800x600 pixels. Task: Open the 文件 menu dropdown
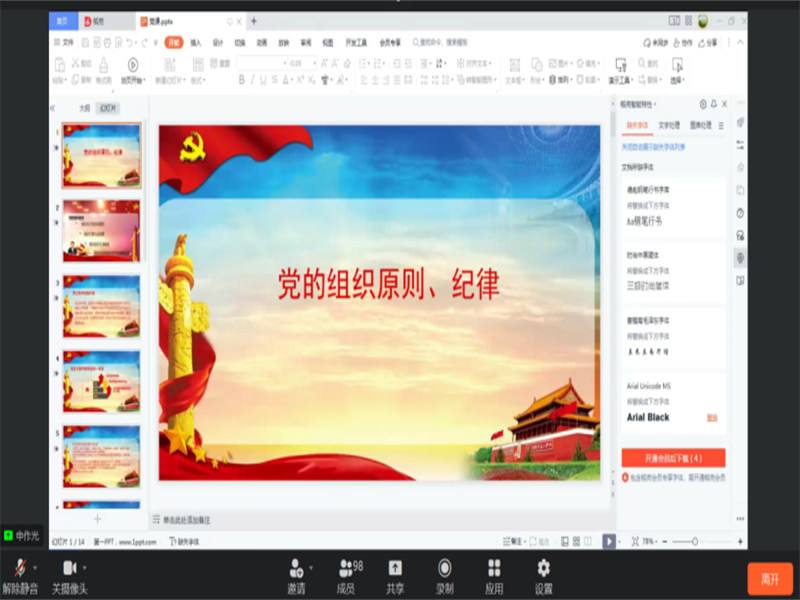tap(67, 43)
